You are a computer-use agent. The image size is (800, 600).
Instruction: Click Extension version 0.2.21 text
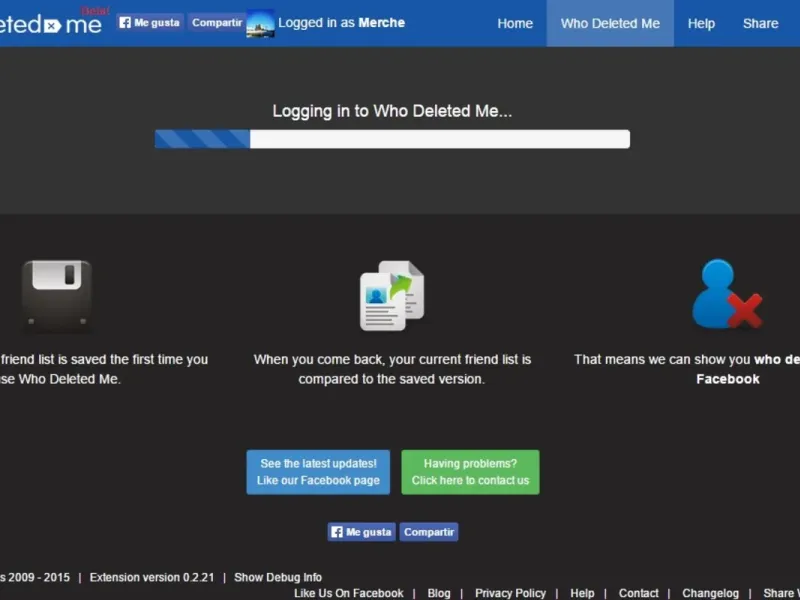152,577
